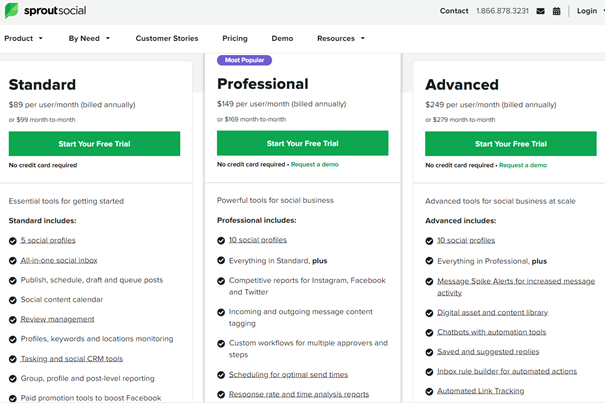
Task: Open Advanced's 10 social profiles link
Action: (466, 240)
